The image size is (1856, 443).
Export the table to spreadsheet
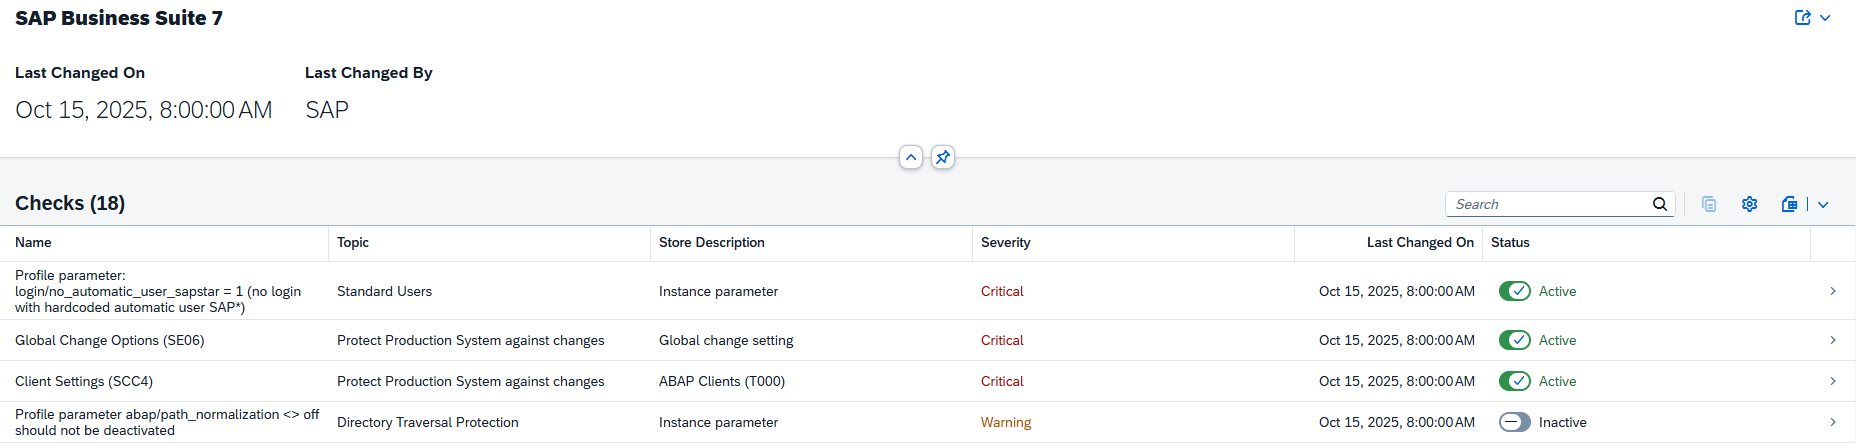pyautogui.click(x=1789, y=204)
